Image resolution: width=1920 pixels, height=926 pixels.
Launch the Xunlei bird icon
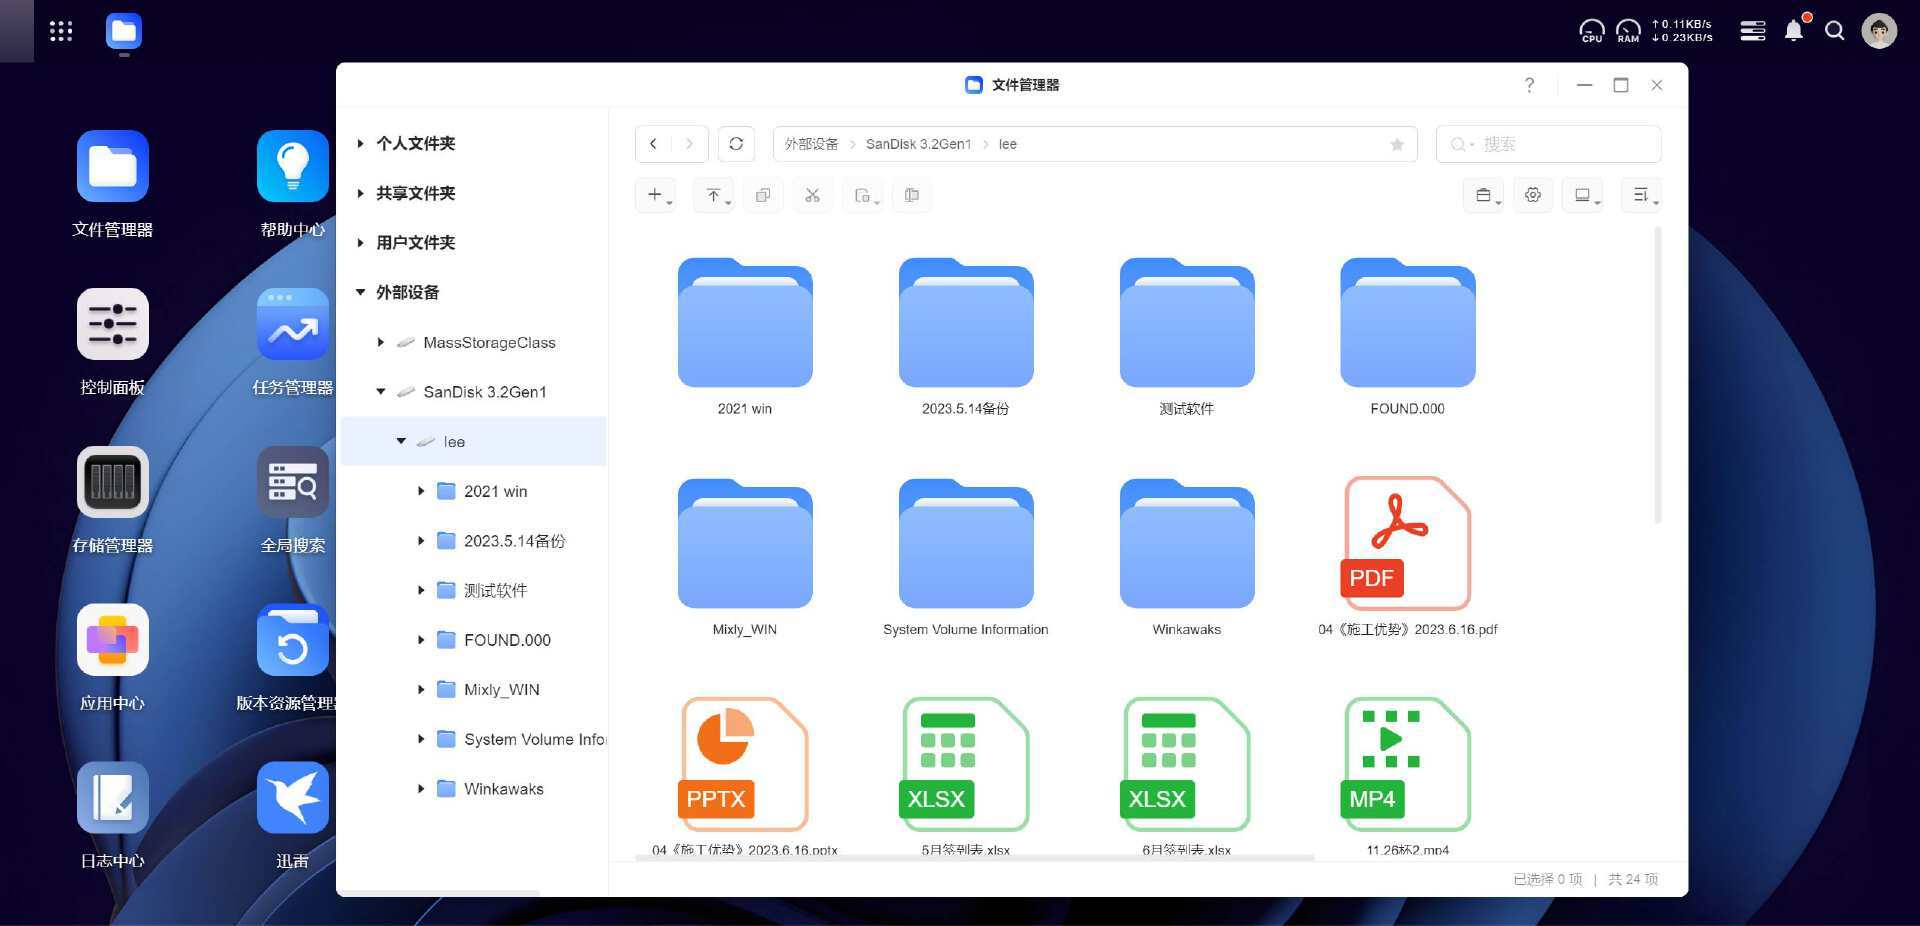coord(292,798)
